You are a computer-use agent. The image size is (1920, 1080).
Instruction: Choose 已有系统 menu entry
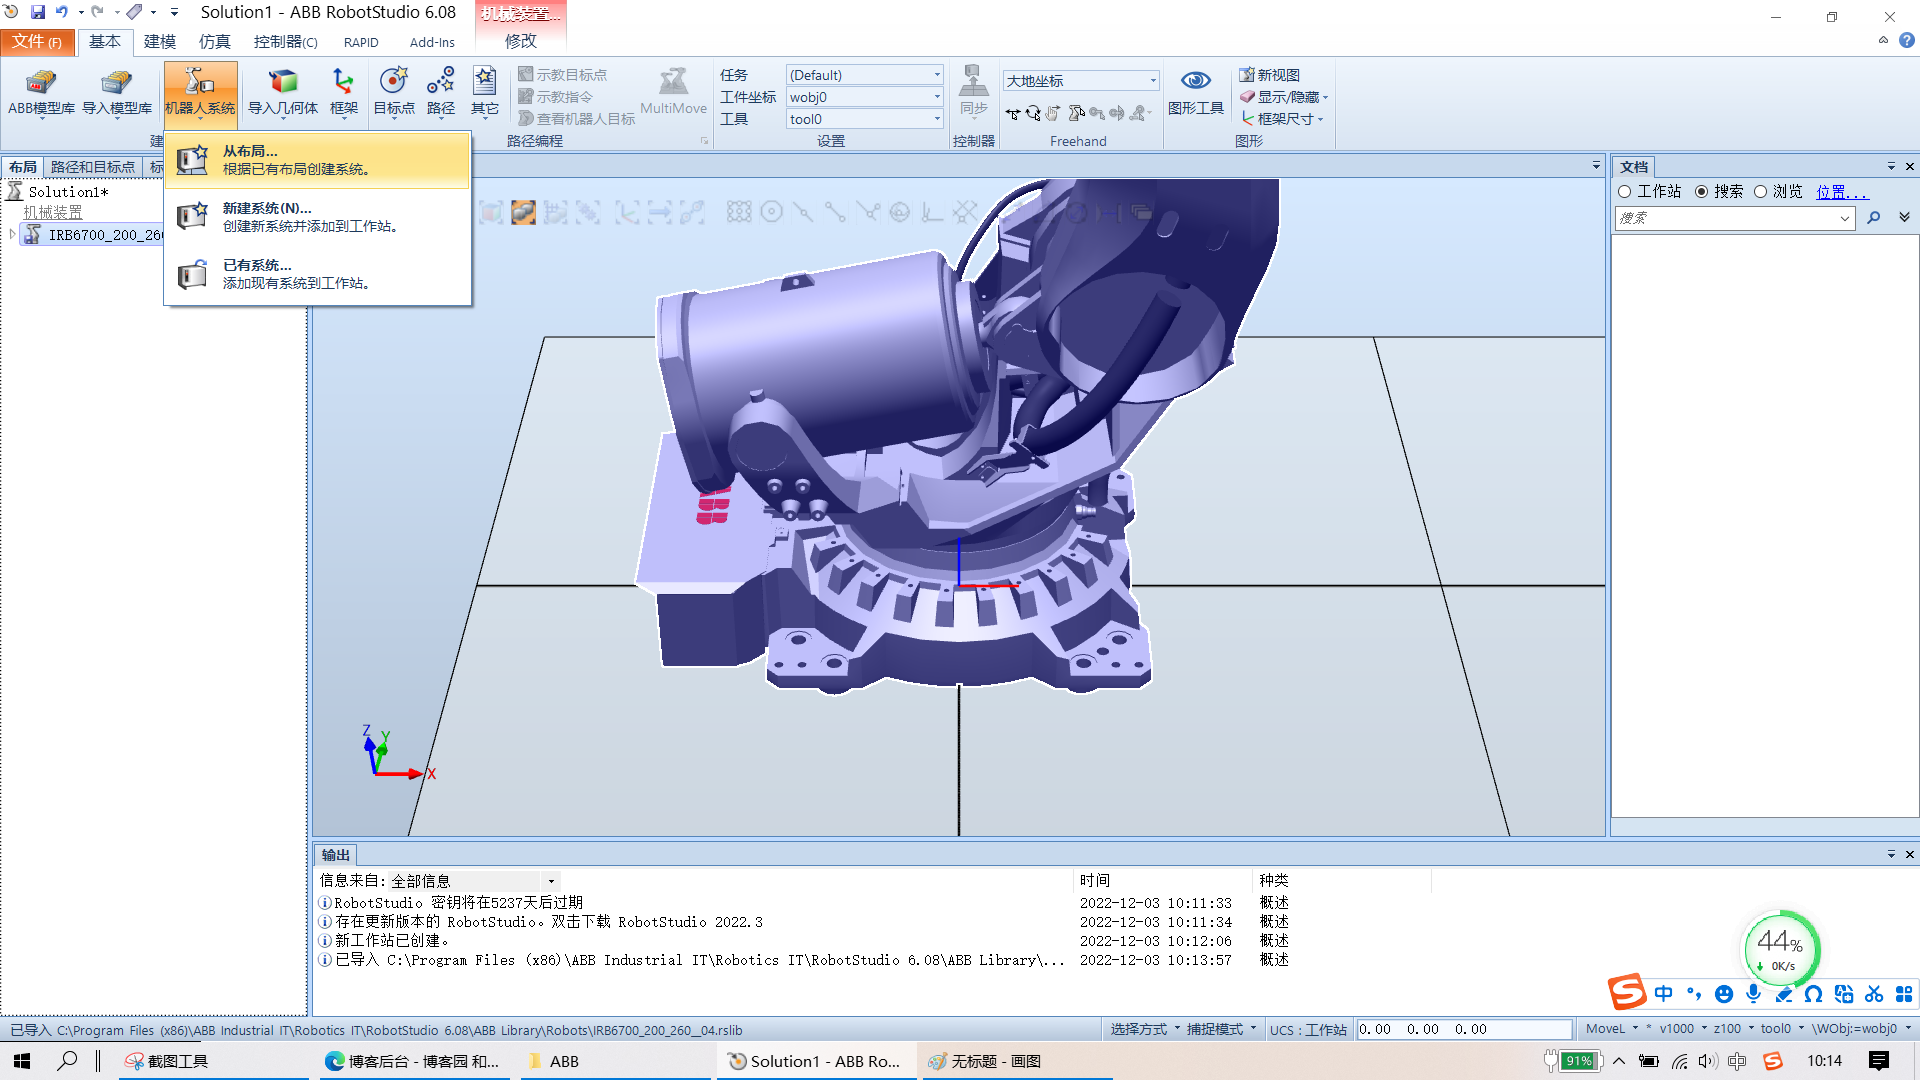[317, 274]
